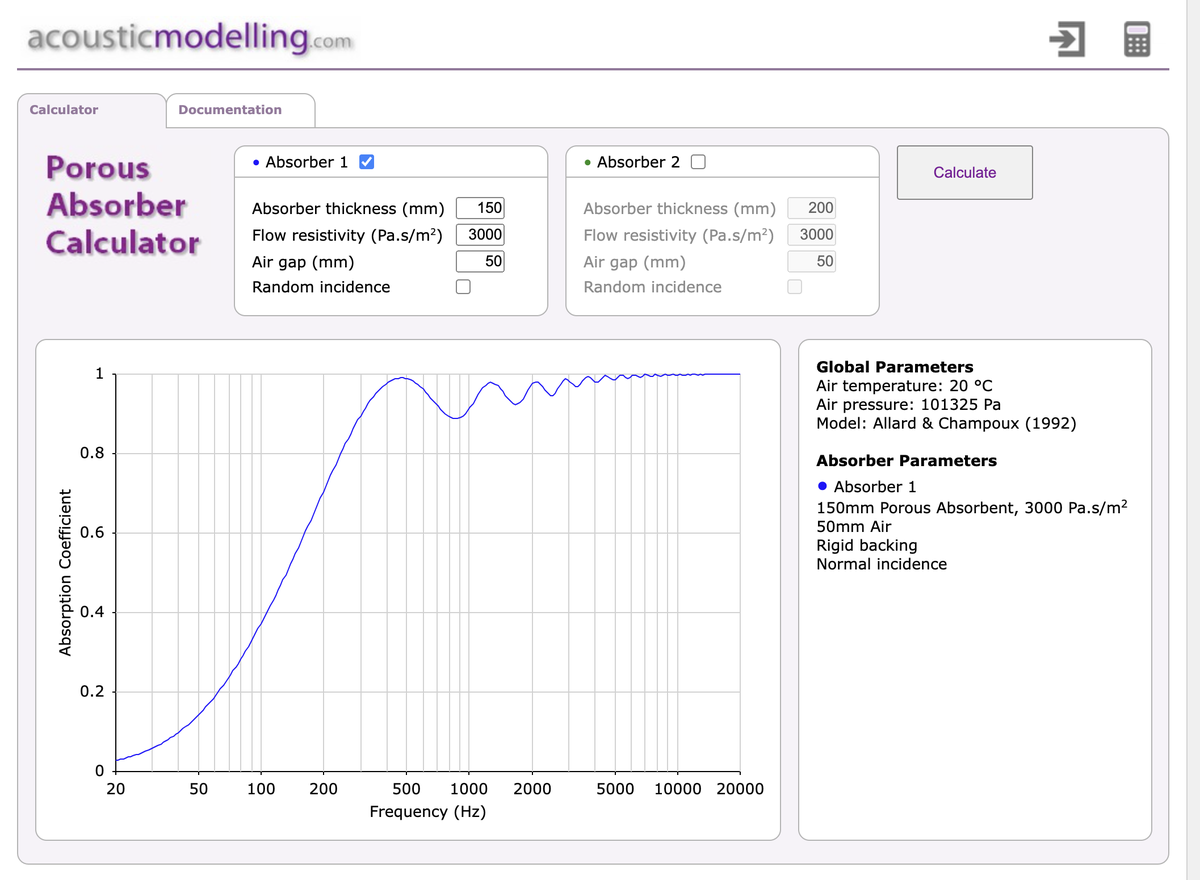
Task: Click the green dot beside Absorber 2
Action: click(x=588, y=163)
